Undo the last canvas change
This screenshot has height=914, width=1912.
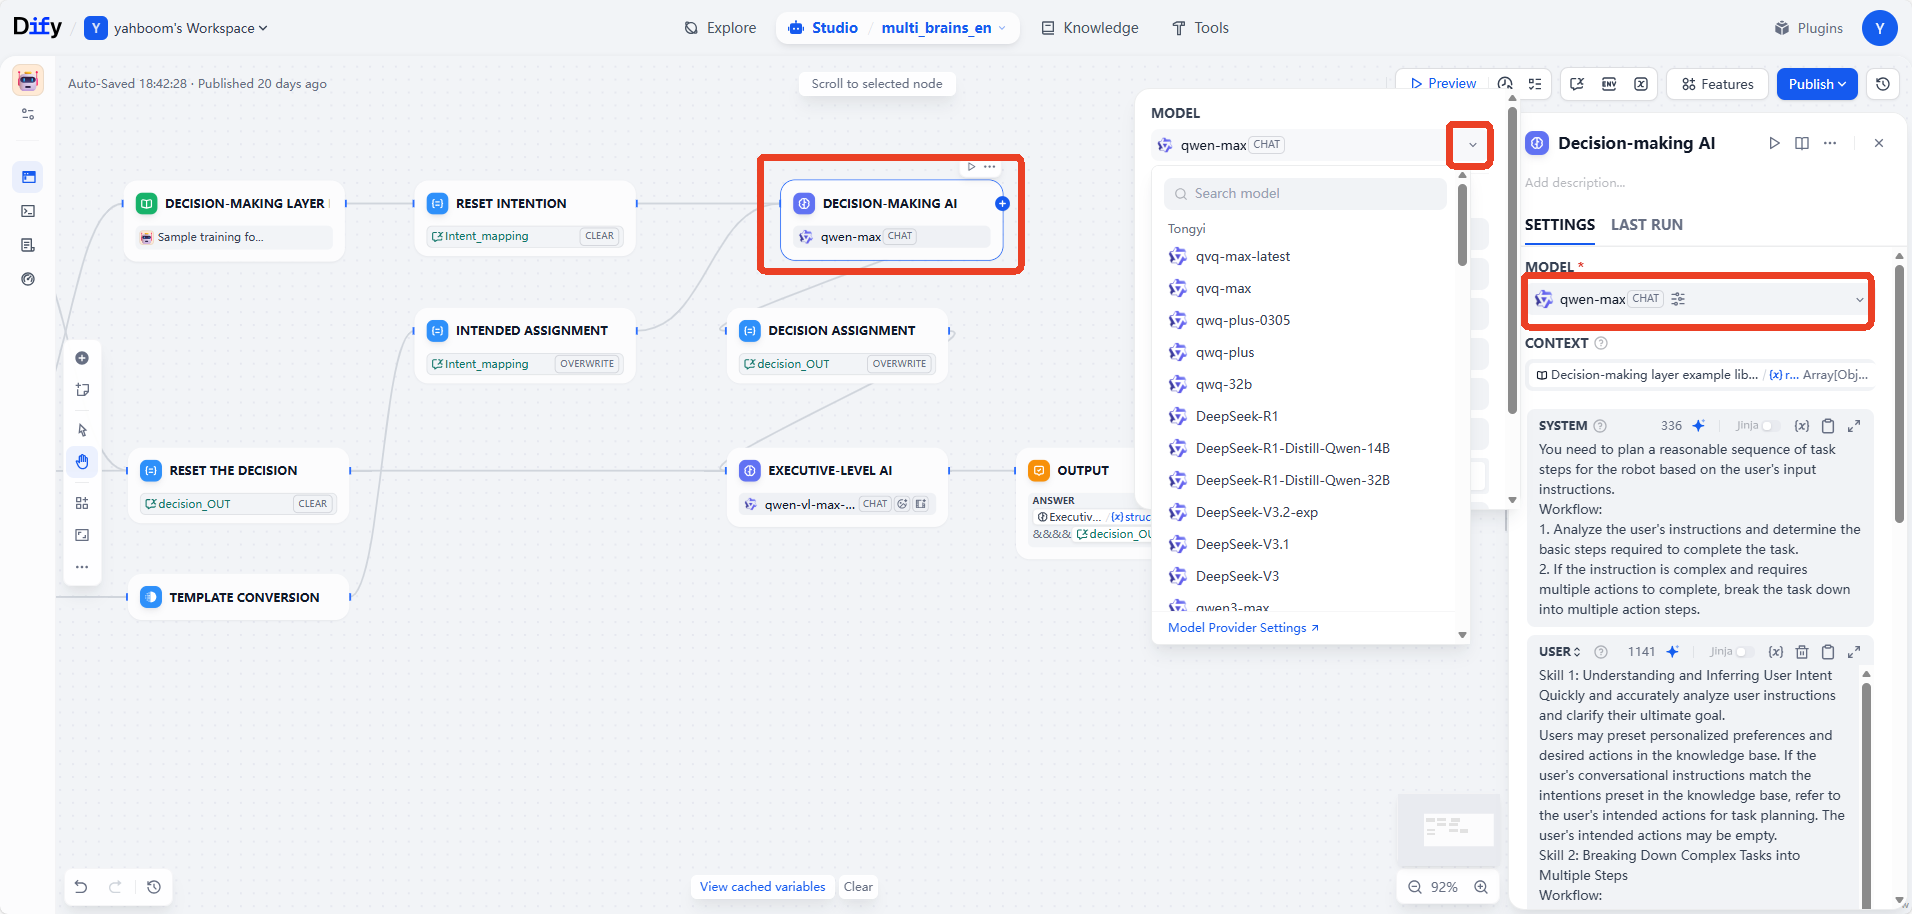pyautogui.click(x=81, y=887)
